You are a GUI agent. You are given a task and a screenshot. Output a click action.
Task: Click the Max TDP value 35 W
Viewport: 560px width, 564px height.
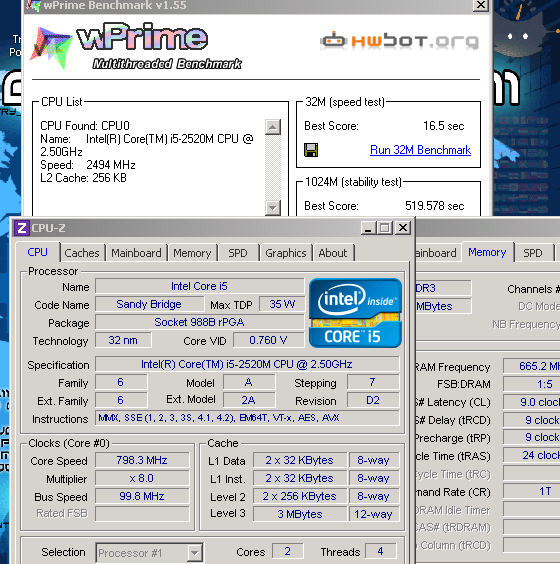282,304
